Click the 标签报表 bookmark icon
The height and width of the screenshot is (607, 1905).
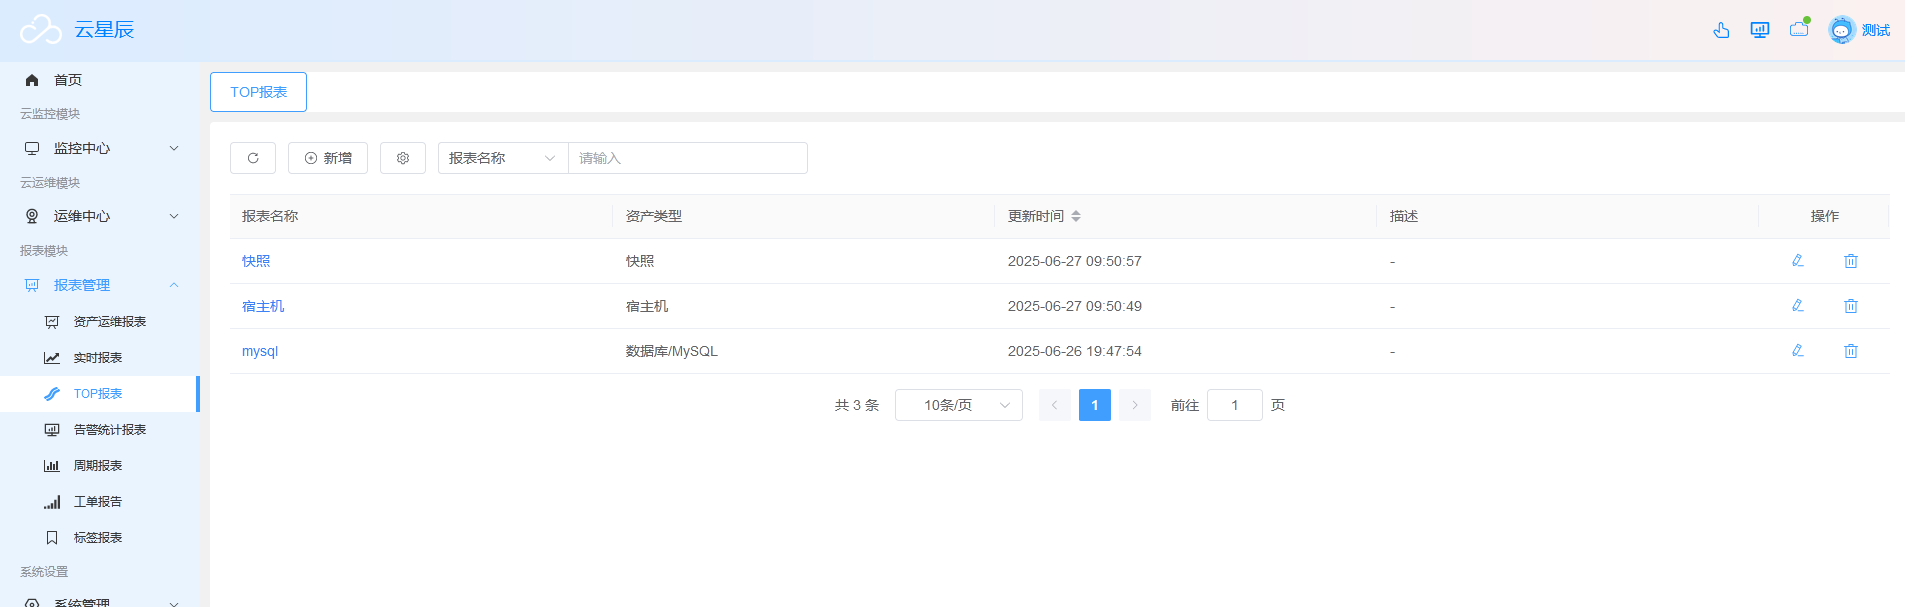click(x=52, y=538)
